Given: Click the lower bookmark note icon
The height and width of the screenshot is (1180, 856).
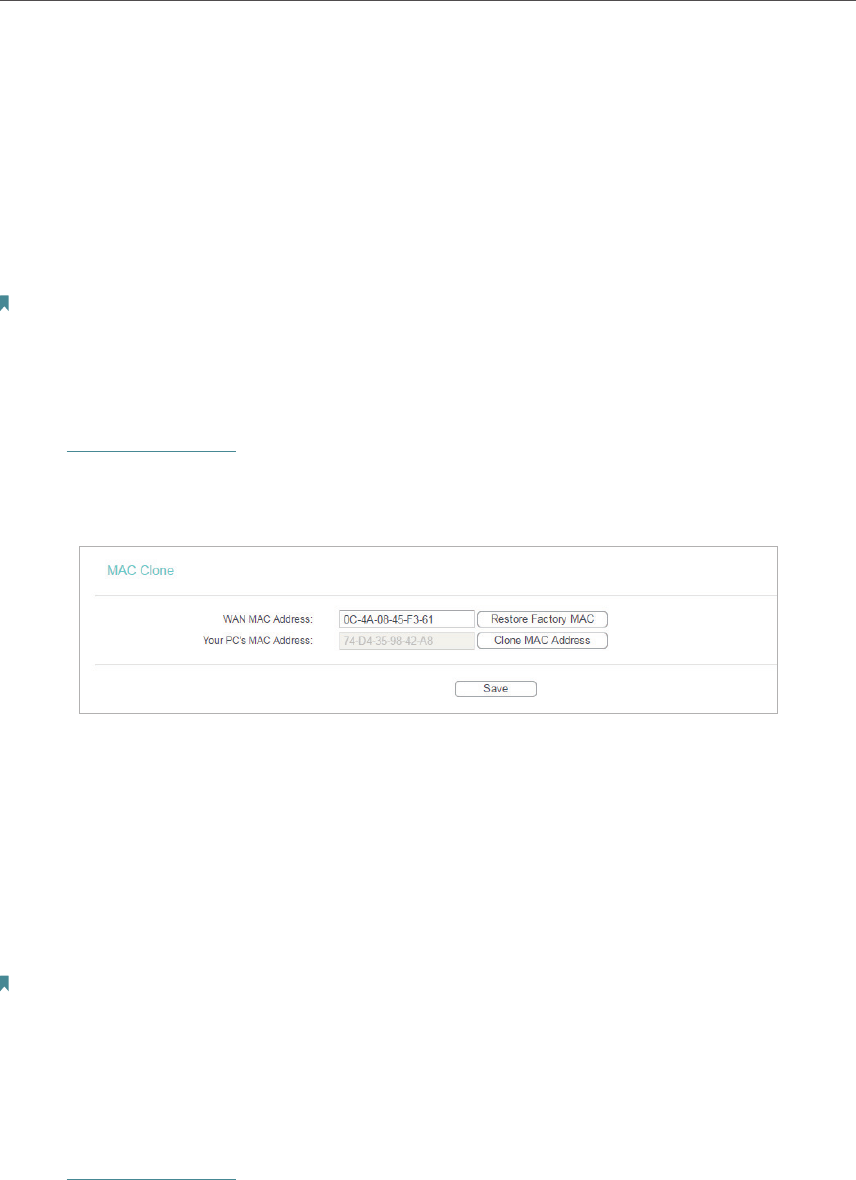Looking at the screenshot, I should coord(4,983).
